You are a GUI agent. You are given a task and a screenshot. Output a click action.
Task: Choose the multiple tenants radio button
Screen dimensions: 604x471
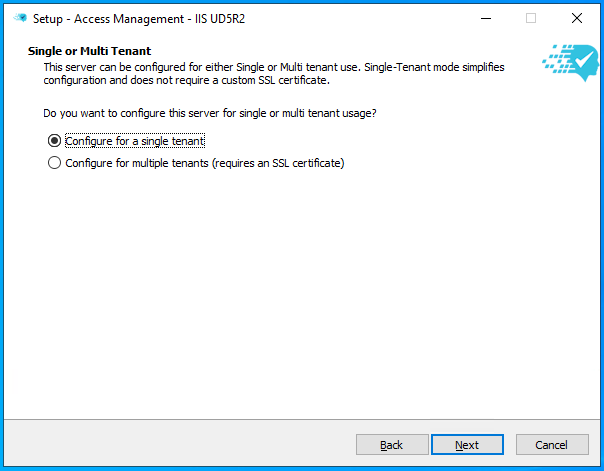click(x=54, y=163)
